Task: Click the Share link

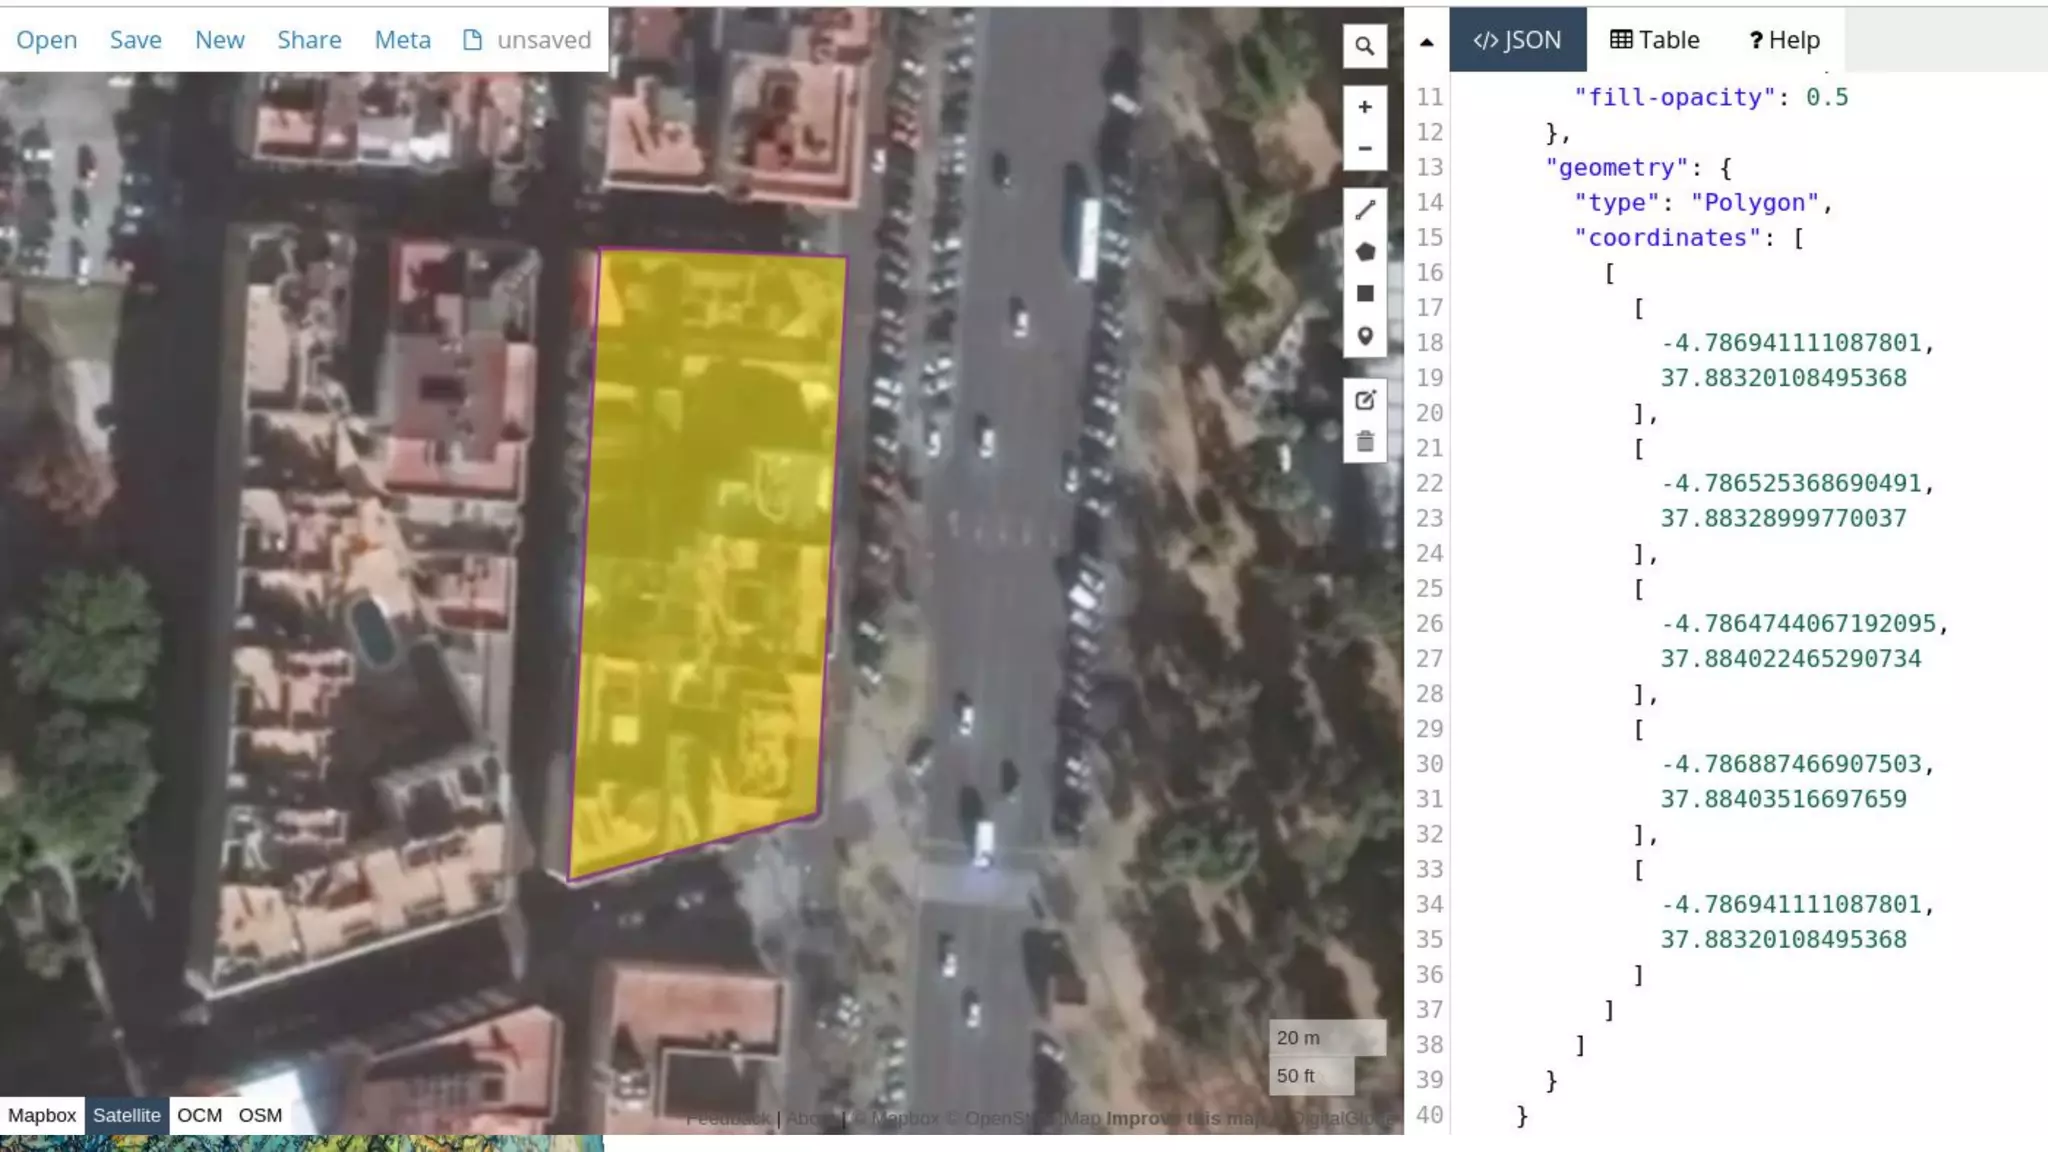Action: tap(309, 40)
